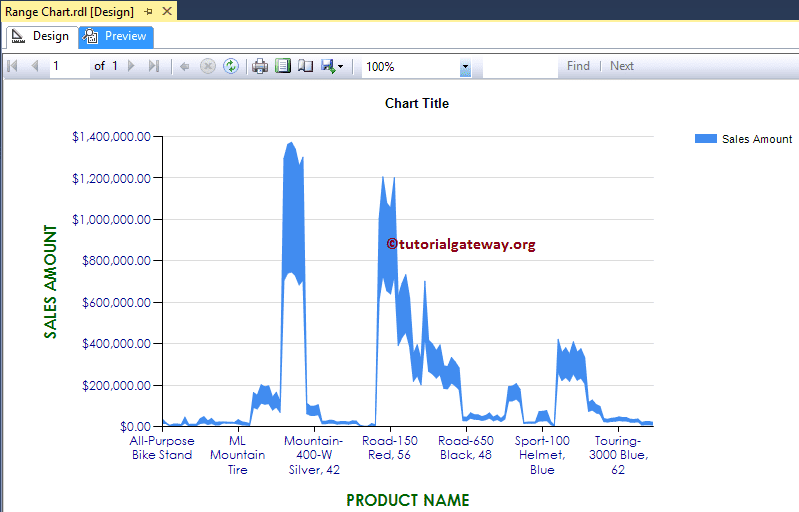Screen dimensions: 799x512
Task: Click the PRODUCT NAME axis title
Action: pos(408,500)
